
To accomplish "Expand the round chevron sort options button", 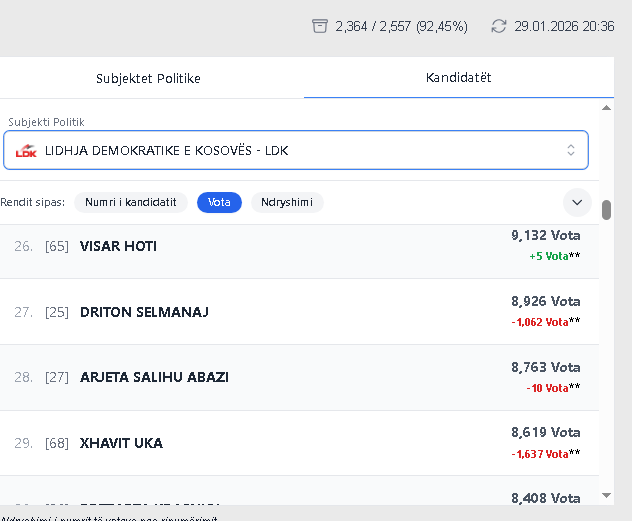I will 576,202.
